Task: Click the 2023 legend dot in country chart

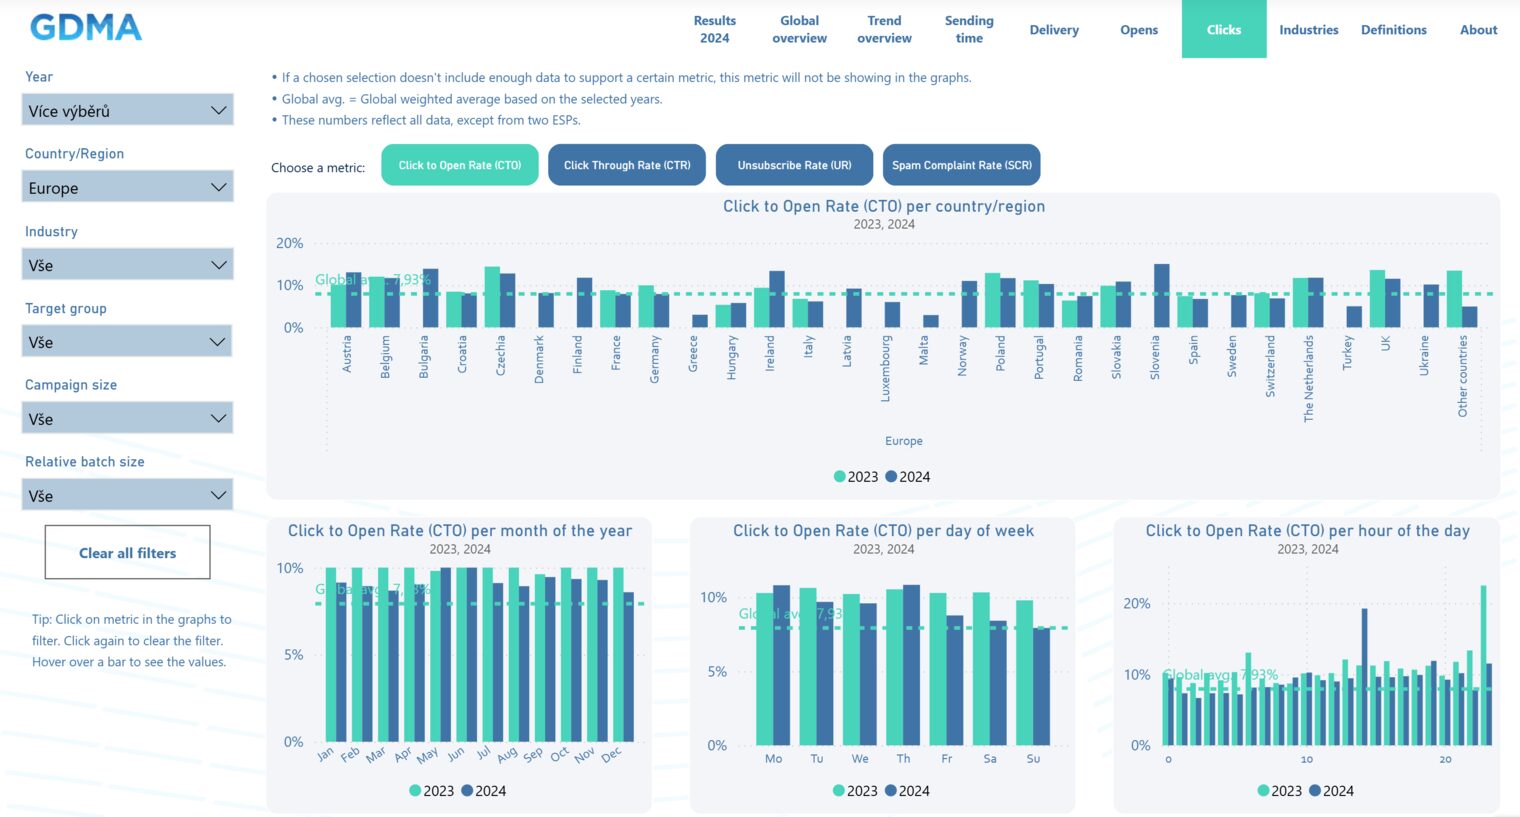Action: [840, 477]
